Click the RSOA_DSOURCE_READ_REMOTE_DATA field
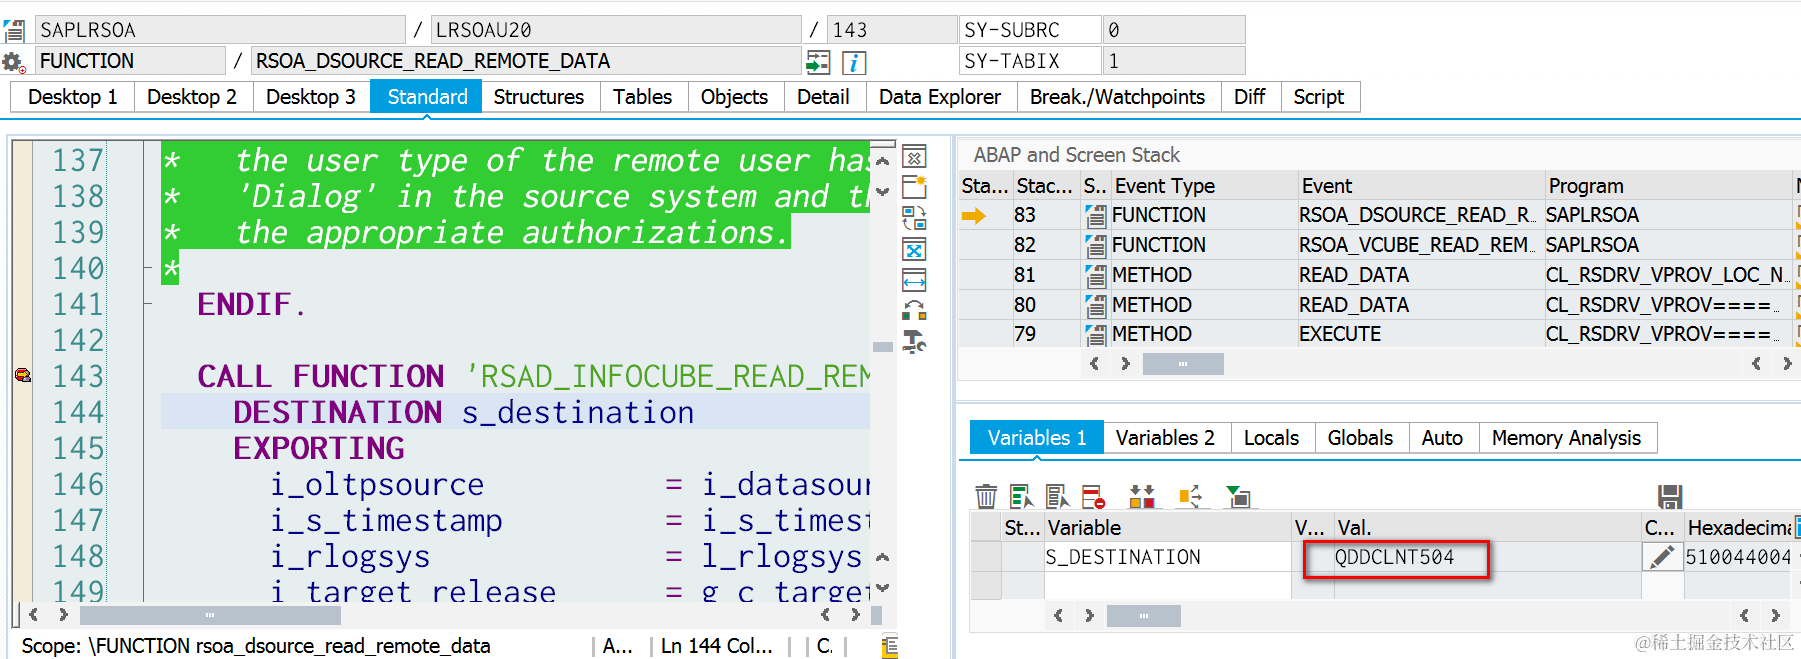1801x659 pixels. tap(525, 61)
